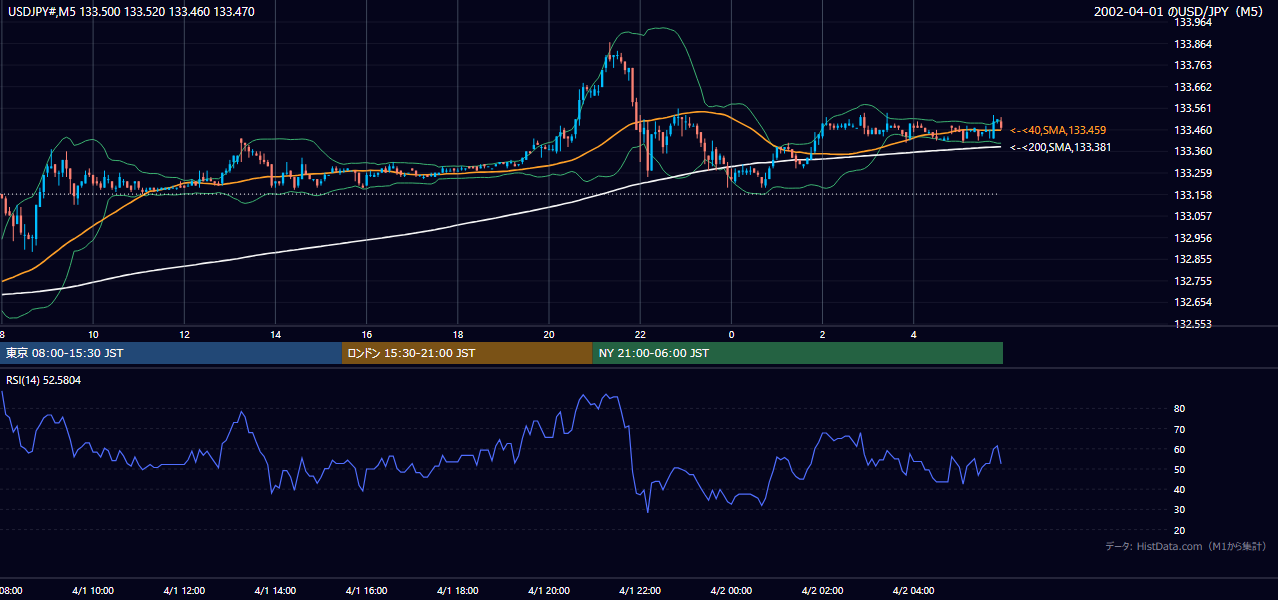Click the 2002-04-01 のUSD/JPY（M5） chart title
This screenshot has height=600, width=1278.
pos(1180,12)
